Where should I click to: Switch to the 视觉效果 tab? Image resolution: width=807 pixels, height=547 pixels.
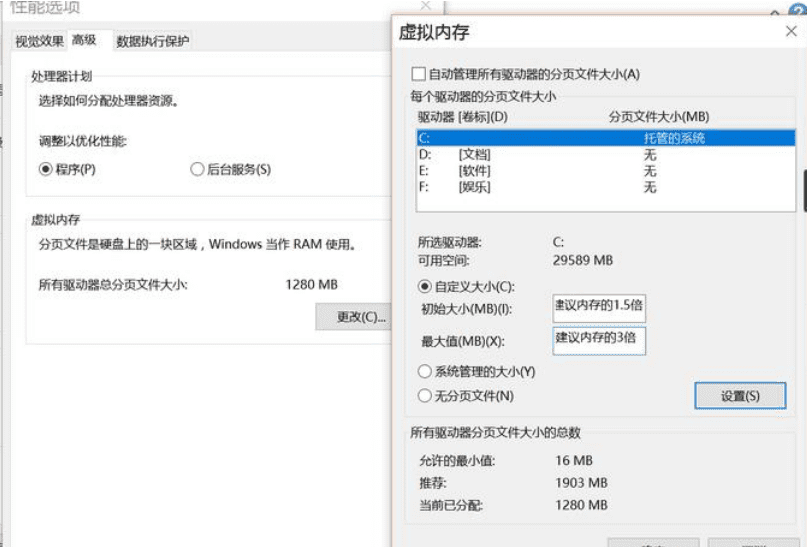pyautogui.click(x=39, y=41)
